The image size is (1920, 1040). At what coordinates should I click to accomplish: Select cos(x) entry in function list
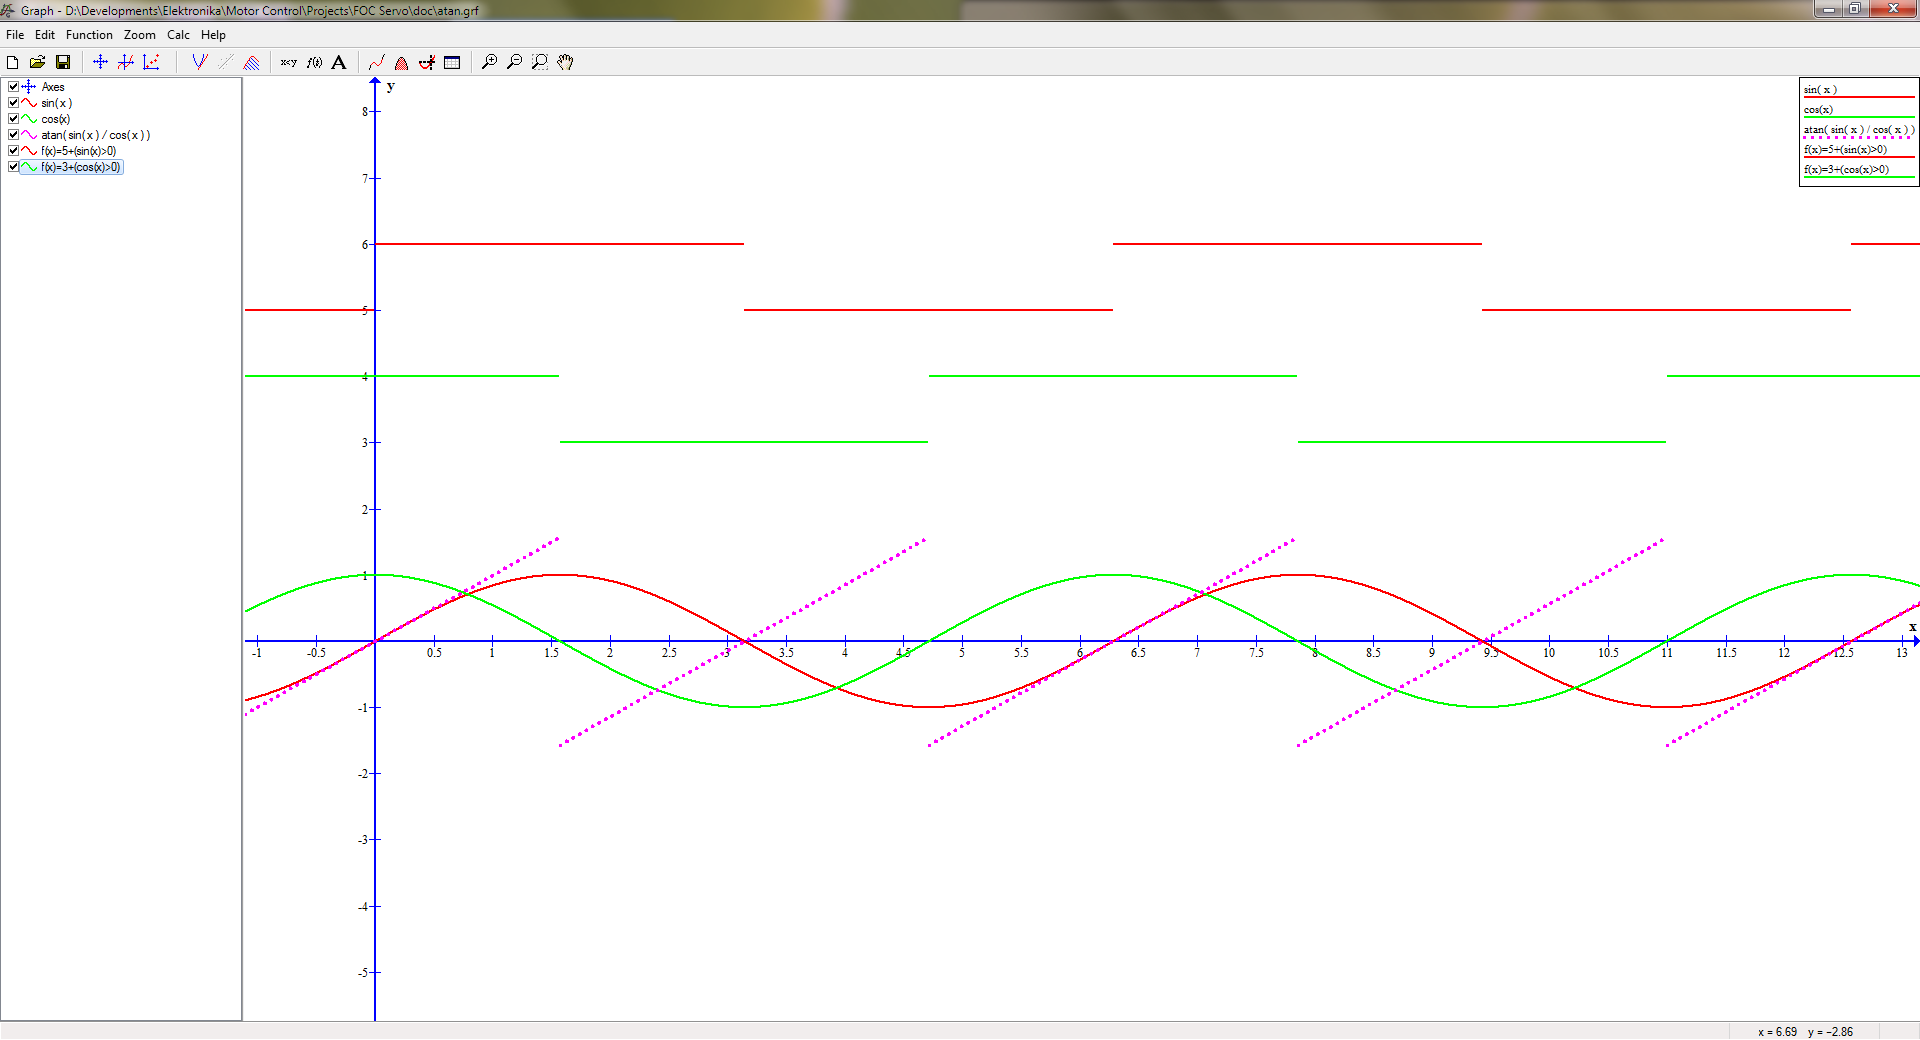point(55,119)
